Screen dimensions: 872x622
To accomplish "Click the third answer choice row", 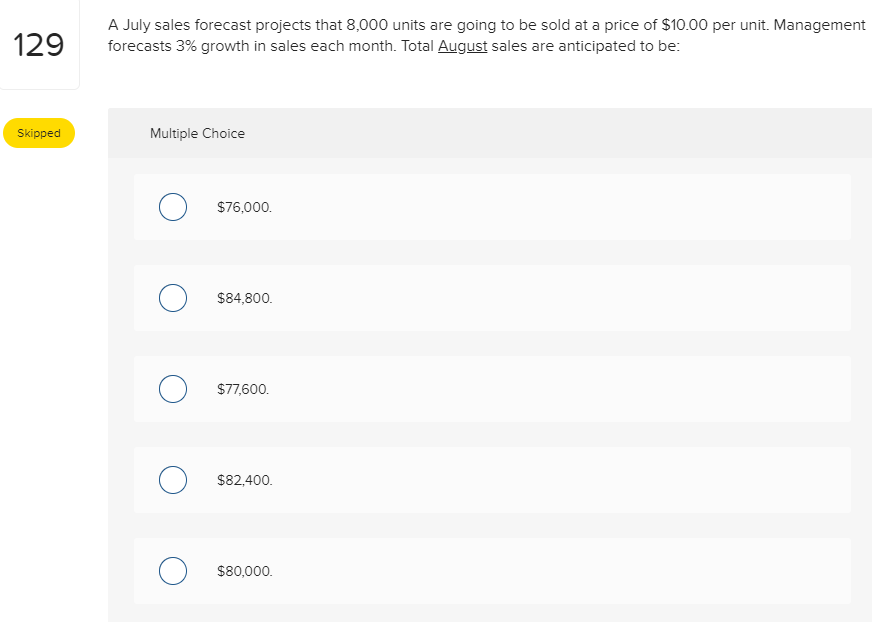I will pos(492,389).
